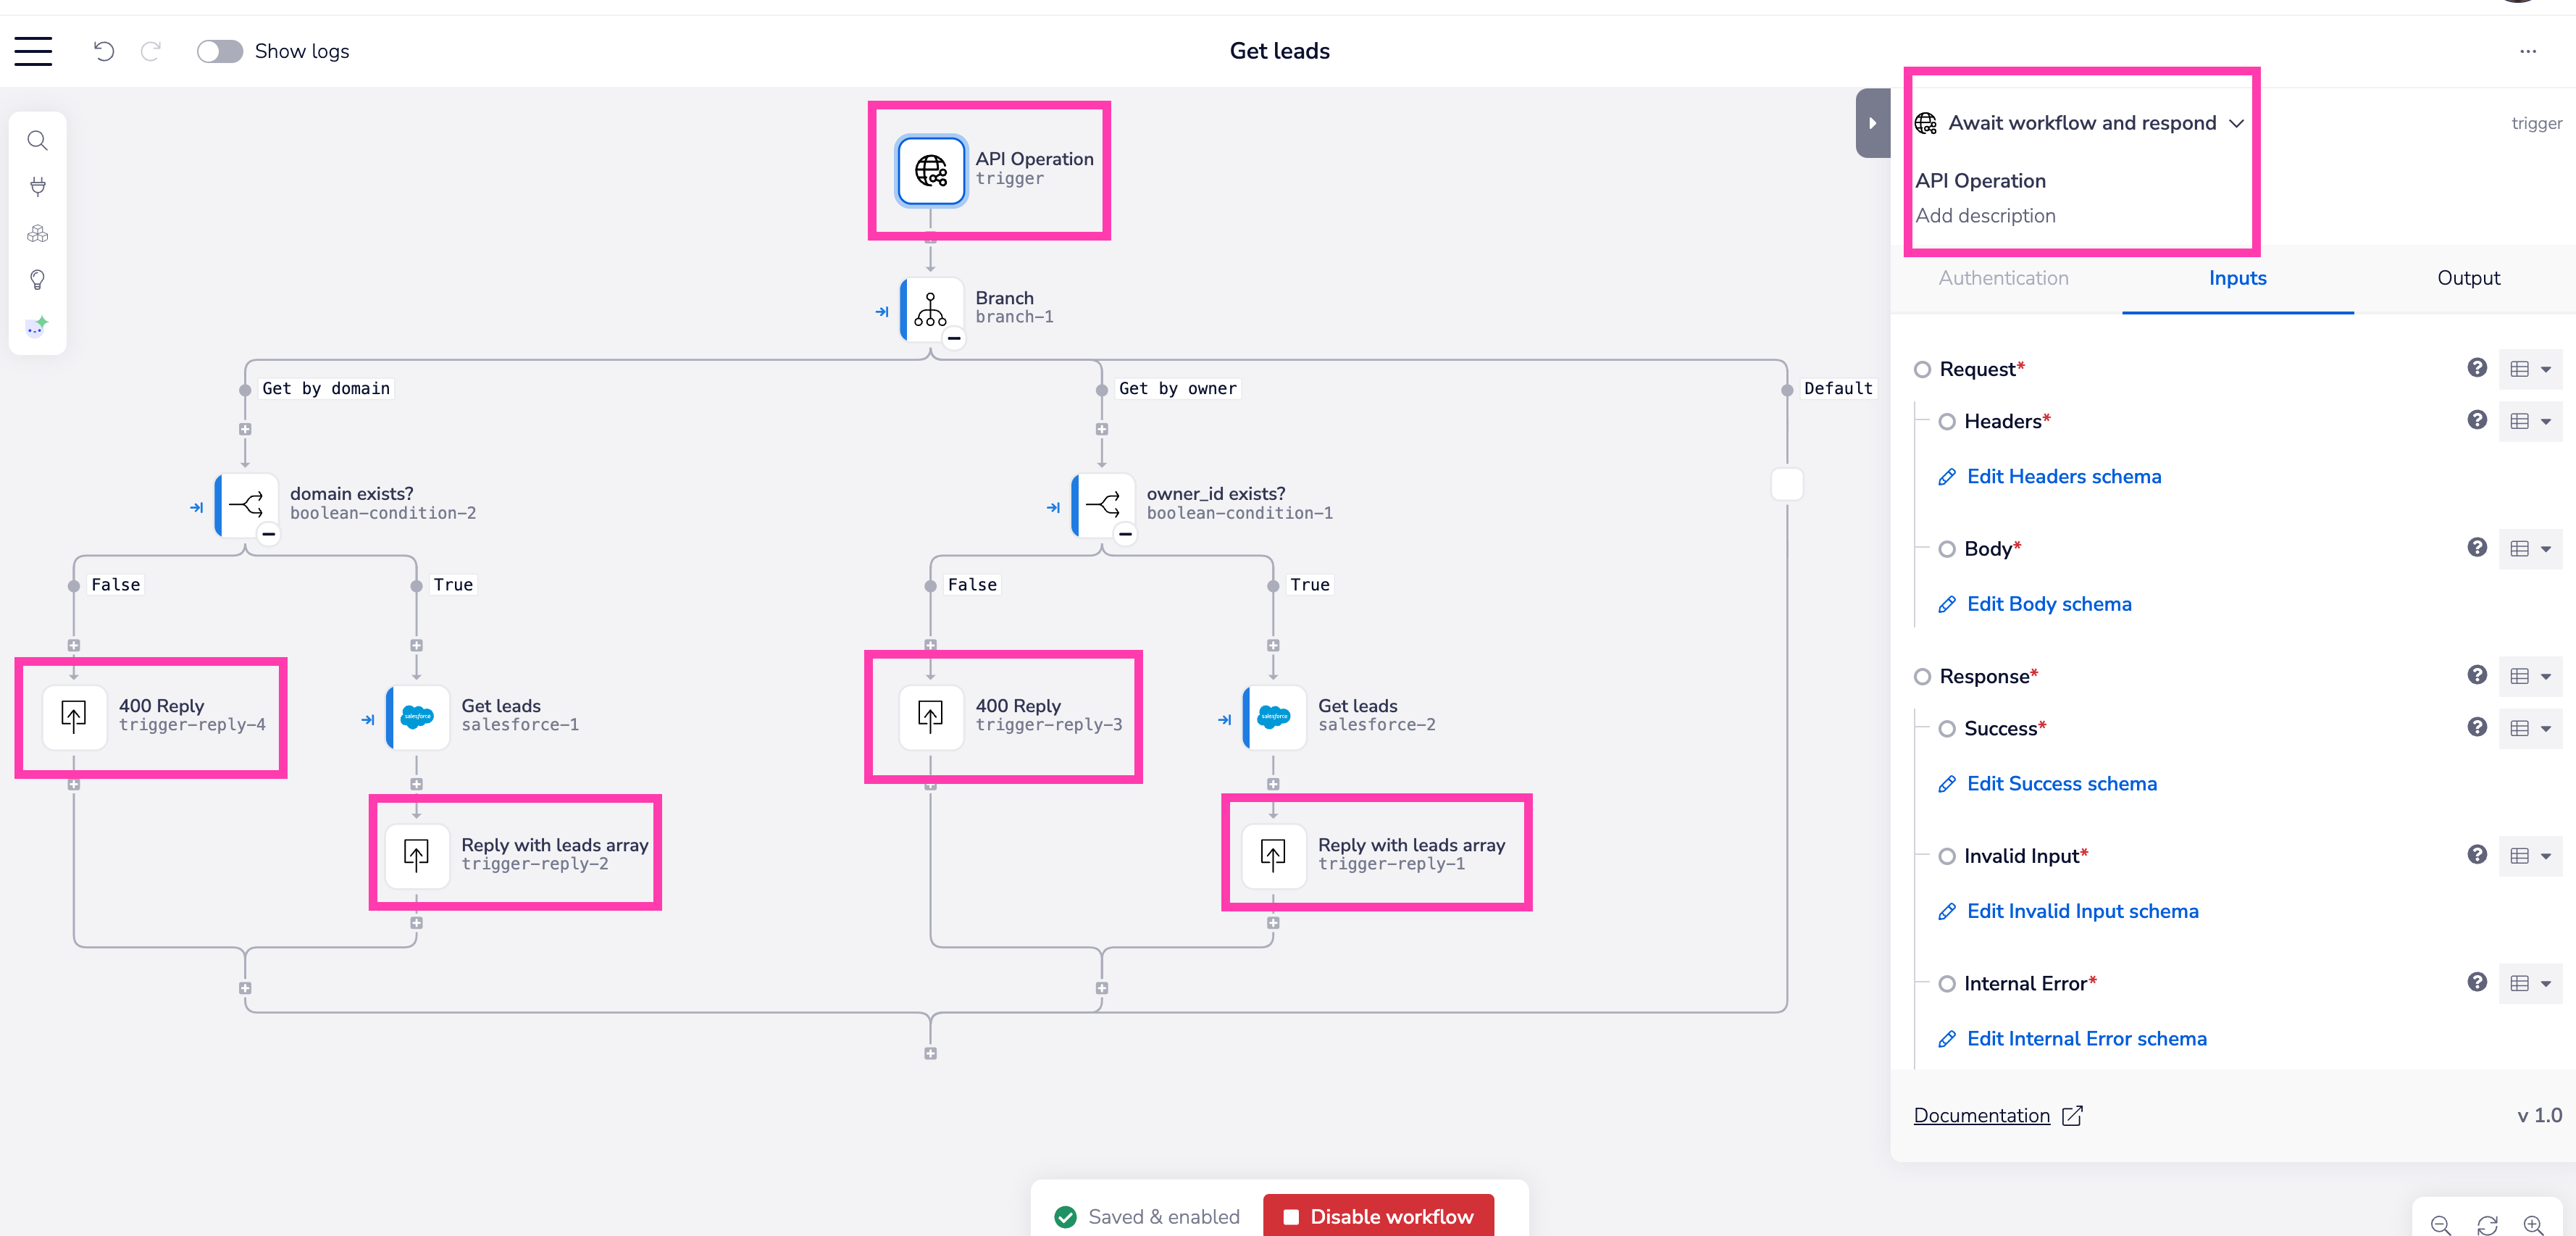Toggle Show logs switch
The image size is (2576, 1236).
219,51
